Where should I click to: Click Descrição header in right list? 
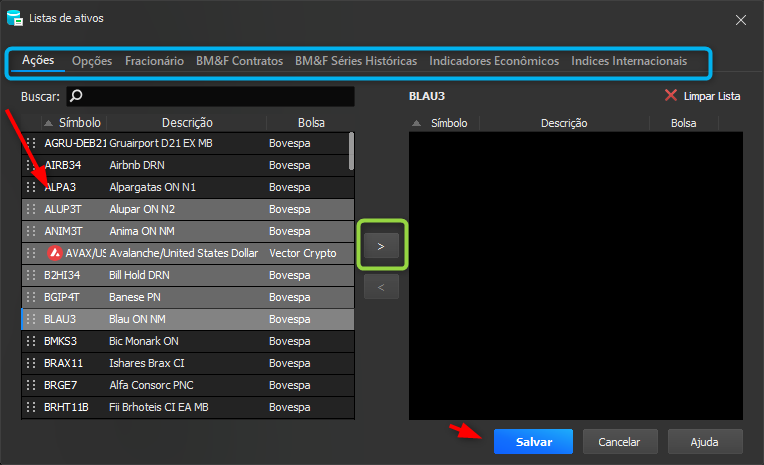click(564, 123)
